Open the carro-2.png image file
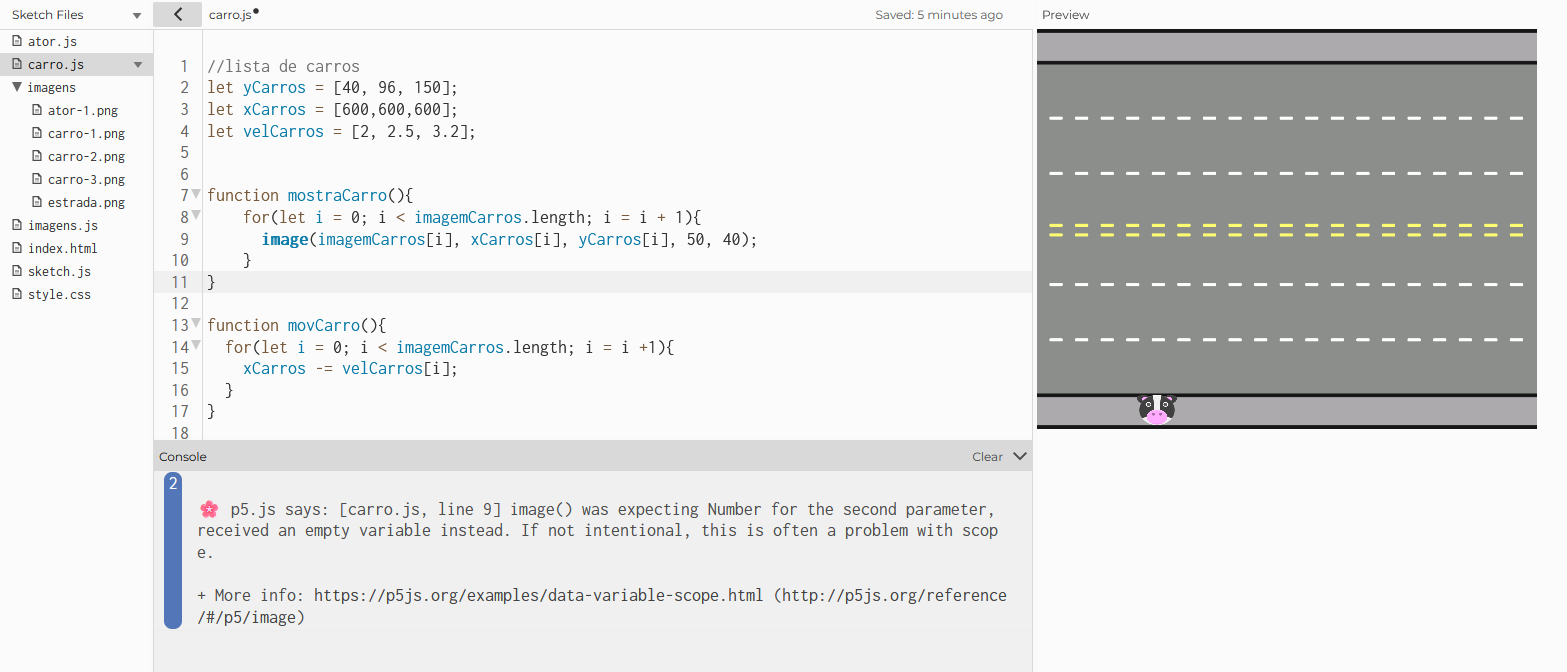This screenshot has height=672, width=1567. tap(86, 156)
